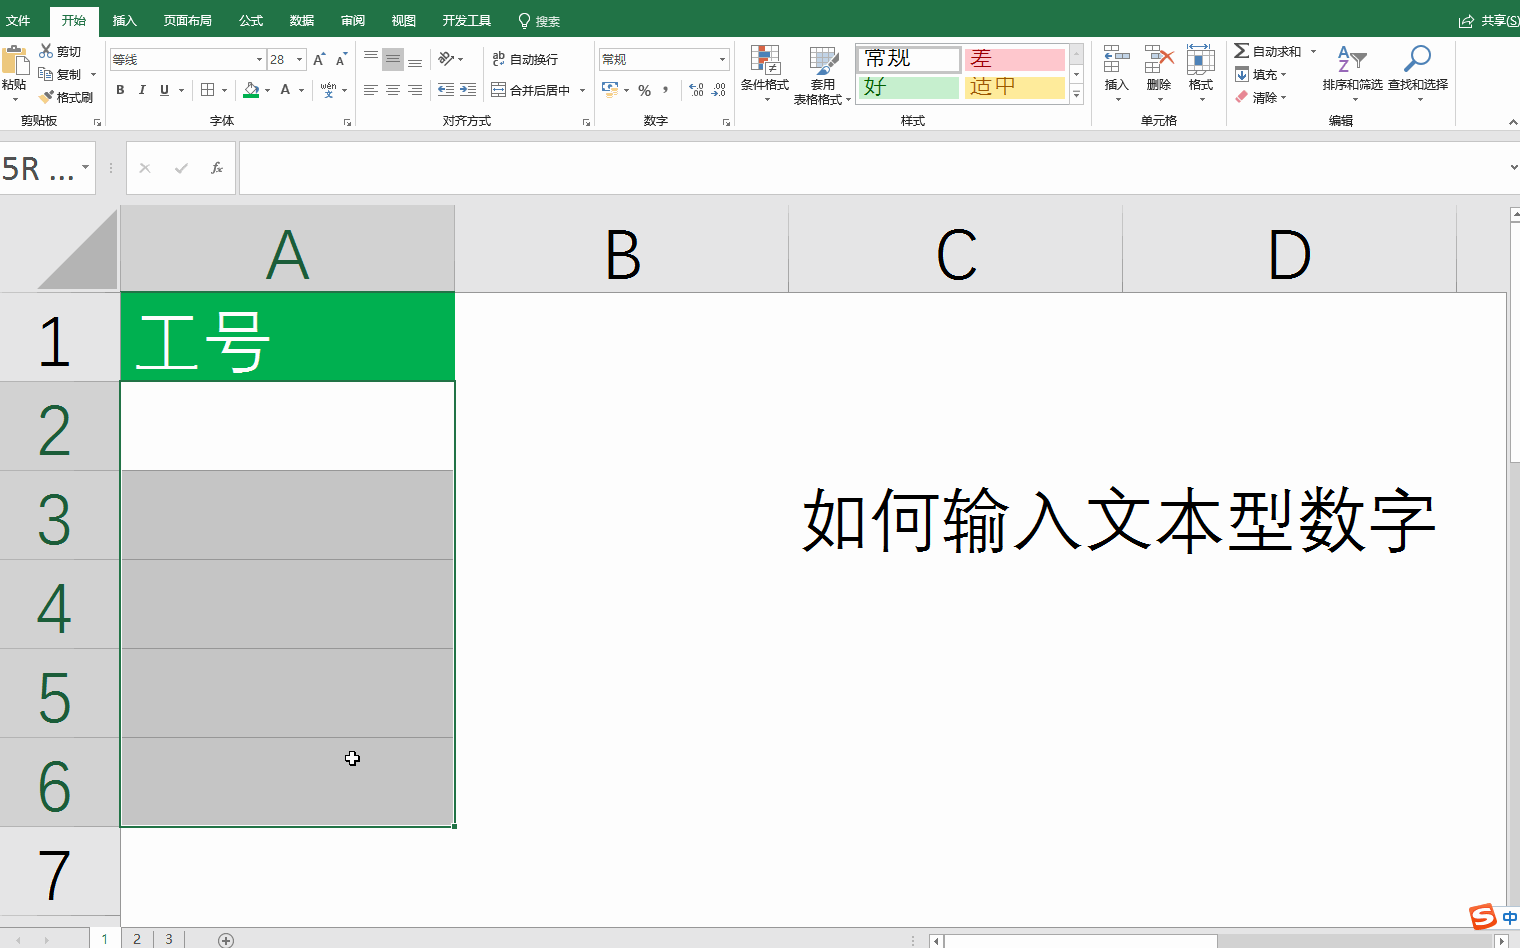Increase the font size with the large A button

(x=319, y=60)
